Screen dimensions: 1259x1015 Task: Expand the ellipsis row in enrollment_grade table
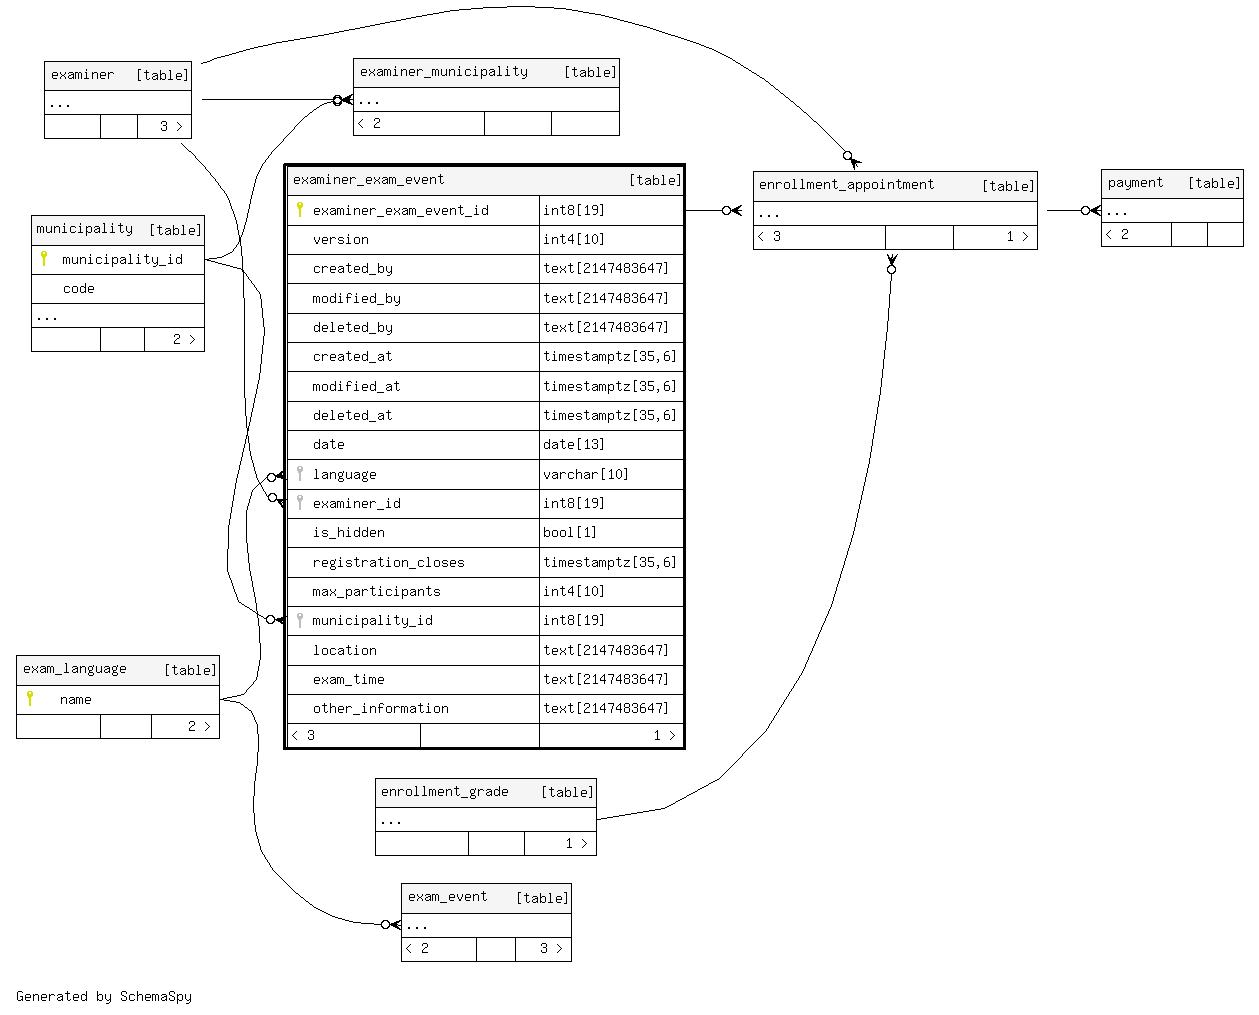tap(486, 820)
